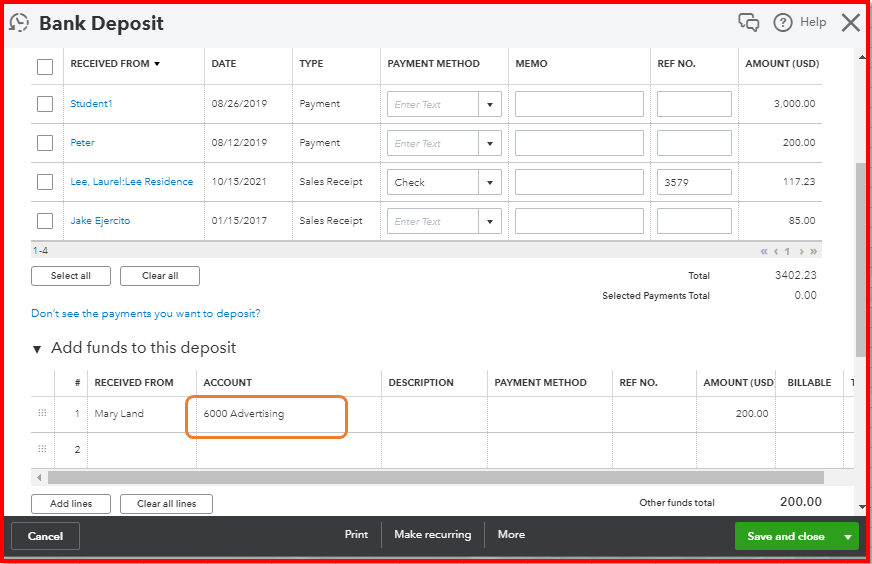Image resolution: width=872 pixels, height=564 pixels.
Task: Tick the select-all header checkbox
Action: coord(45,67)
